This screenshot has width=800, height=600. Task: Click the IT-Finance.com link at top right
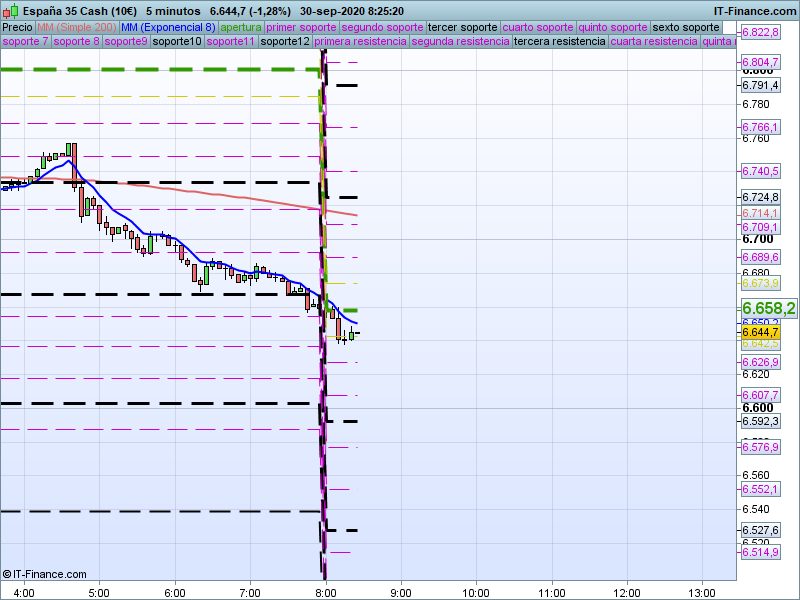click(754, 8)
